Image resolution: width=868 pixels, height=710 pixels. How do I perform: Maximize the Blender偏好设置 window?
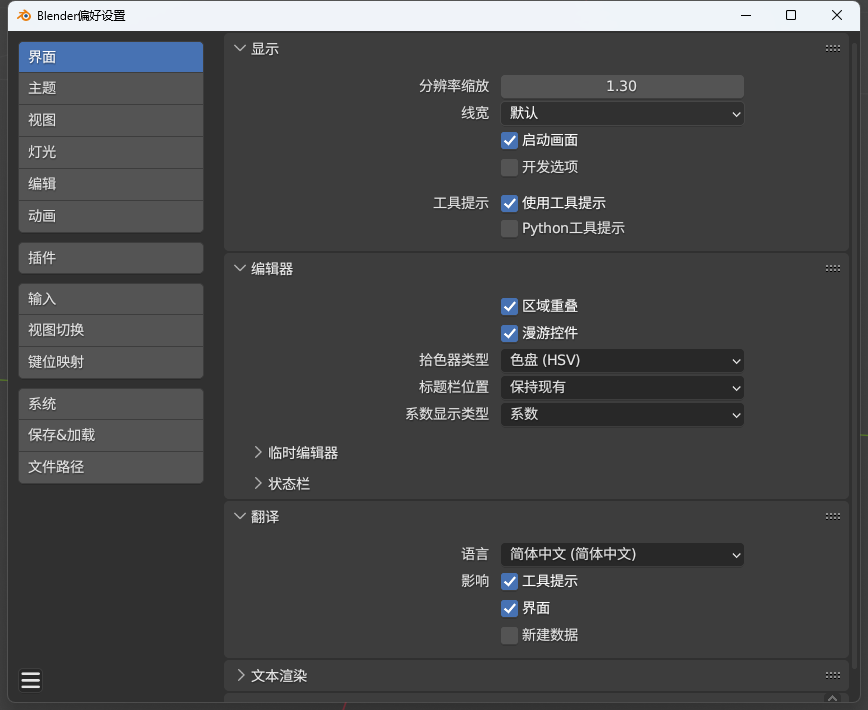point(791,15)
